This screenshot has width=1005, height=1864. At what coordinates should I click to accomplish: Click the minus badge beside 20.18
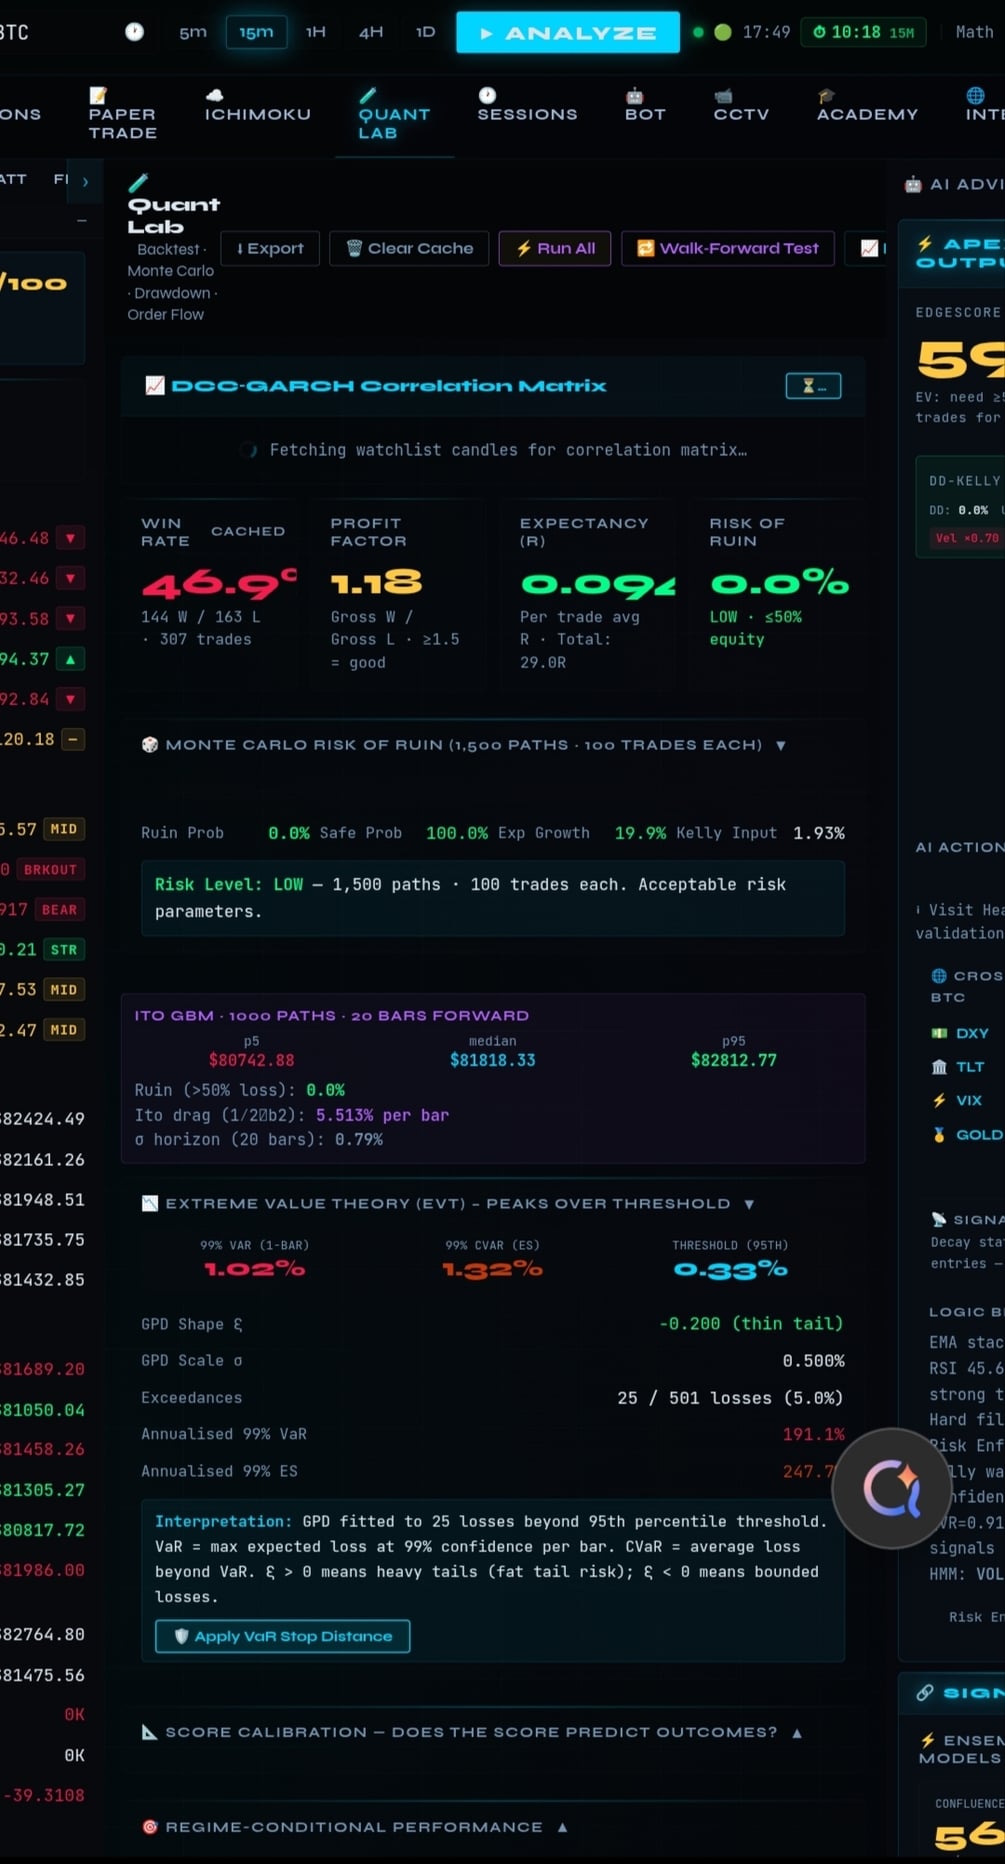tap(73, 739)
